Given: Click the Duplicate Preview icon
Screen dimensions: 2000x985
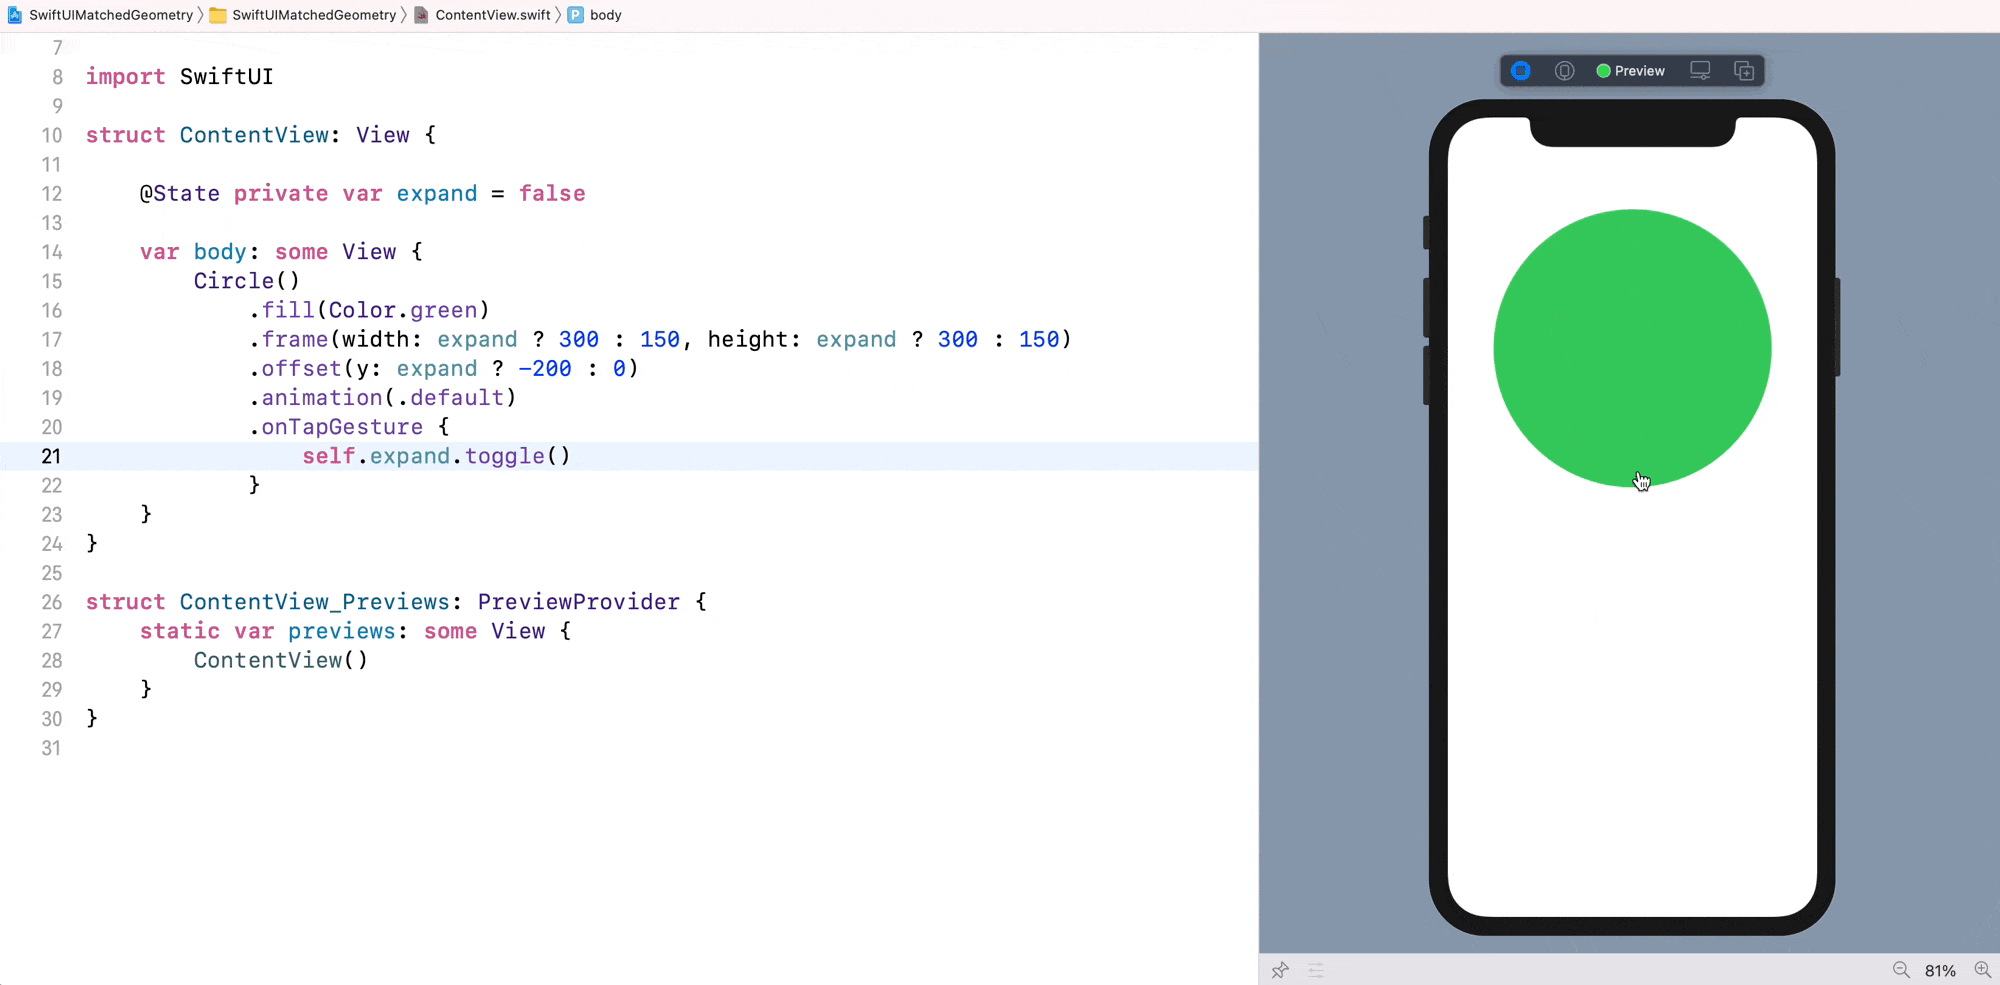Looking at the screenshot, I should (x=1744, y=71).
